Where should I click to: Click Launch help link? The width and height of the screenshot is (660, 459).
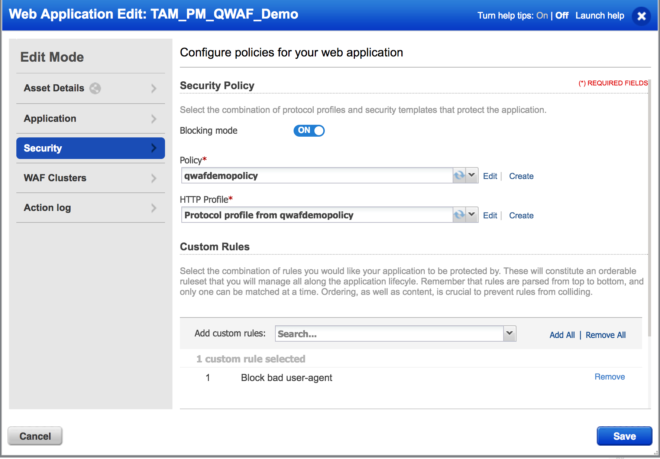tap(600, 16)
